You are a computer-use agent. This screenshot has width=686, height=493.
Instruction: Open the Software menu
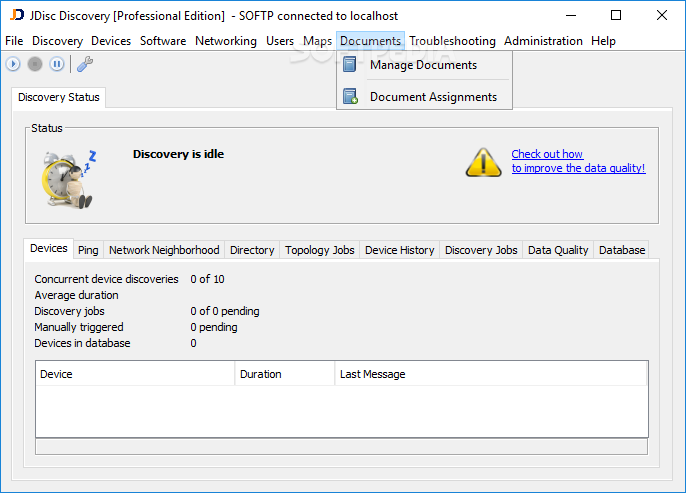point(163,41)
